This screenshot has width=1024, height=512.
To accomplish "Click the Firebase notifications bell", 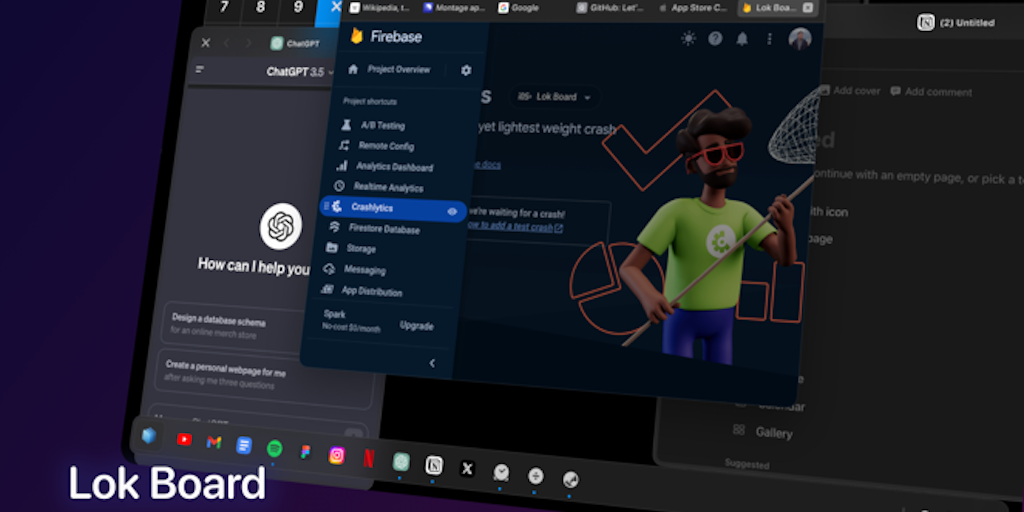I will point(742,39).
